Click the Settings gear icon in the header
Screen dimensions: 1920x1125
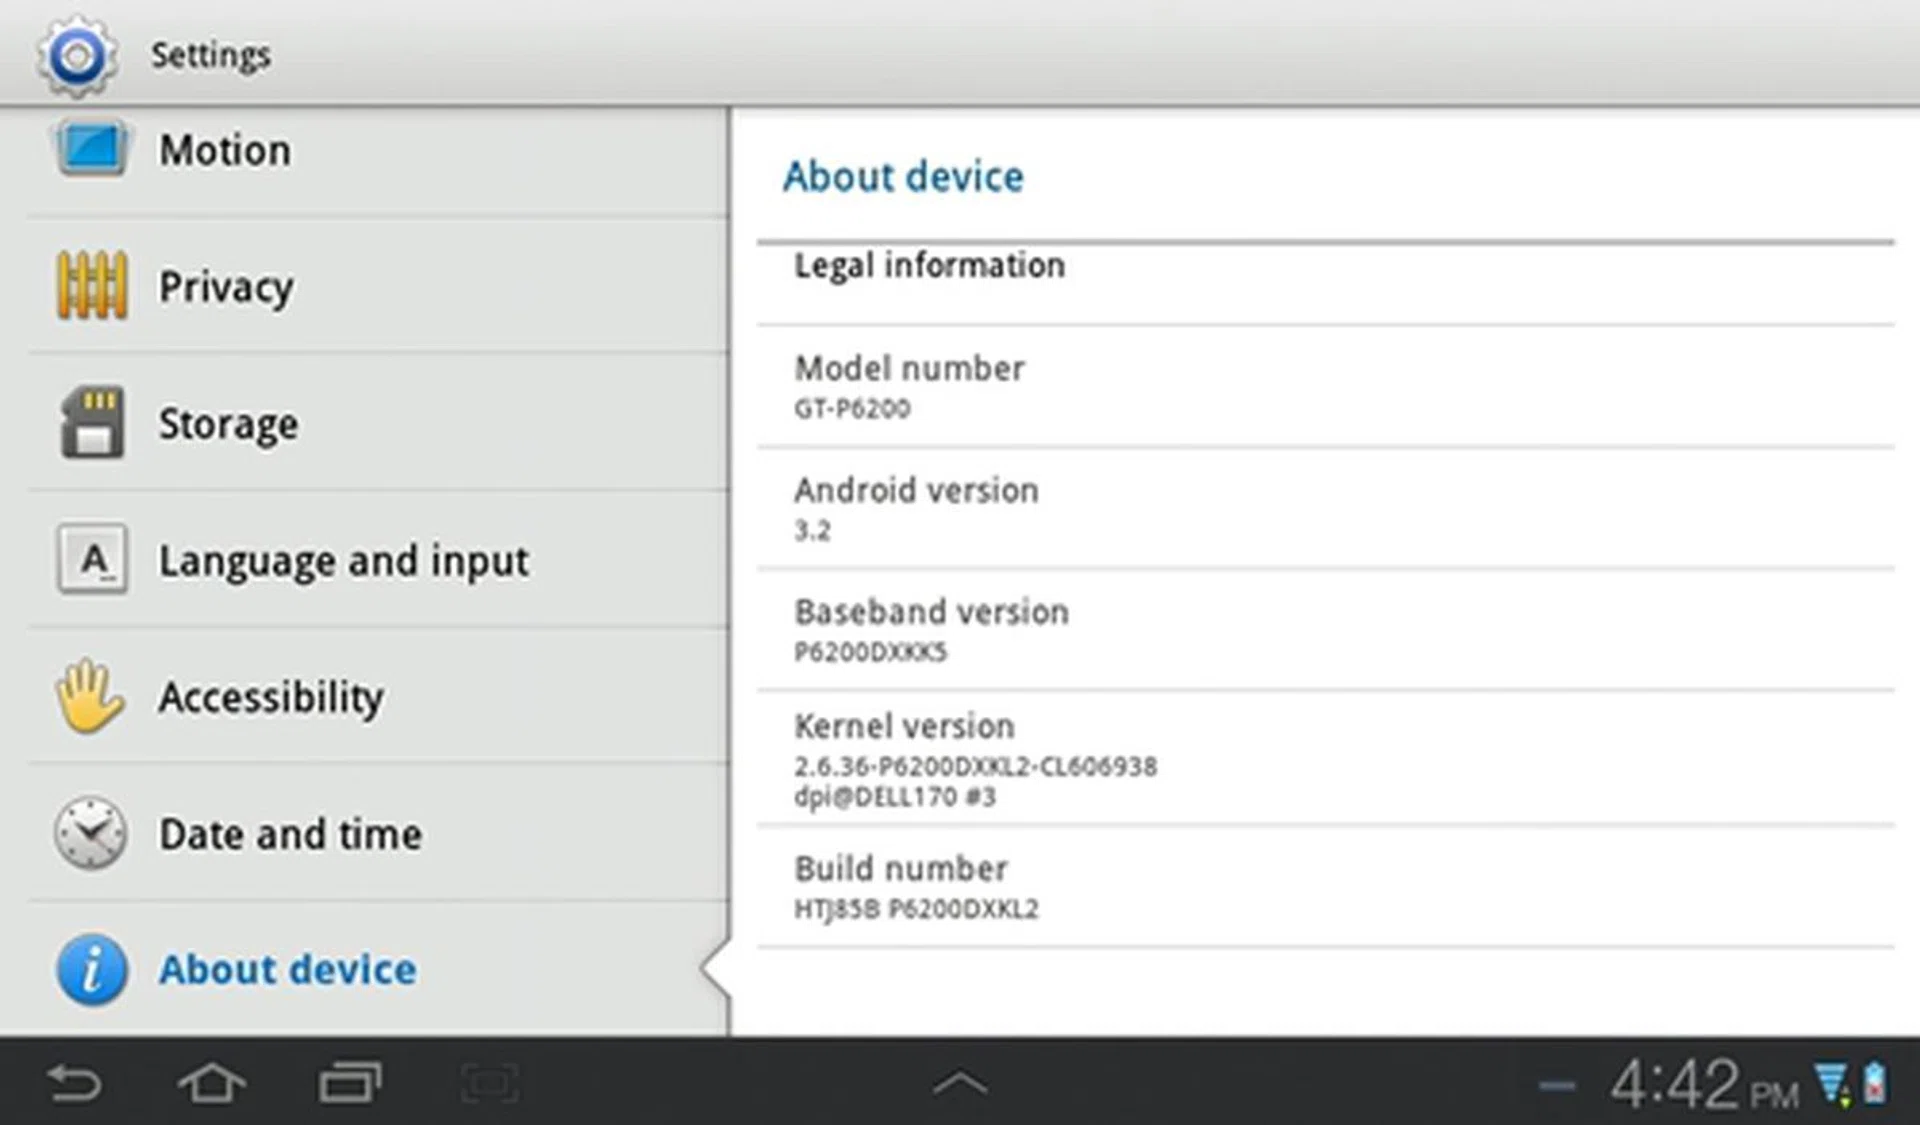pos(76,54)
